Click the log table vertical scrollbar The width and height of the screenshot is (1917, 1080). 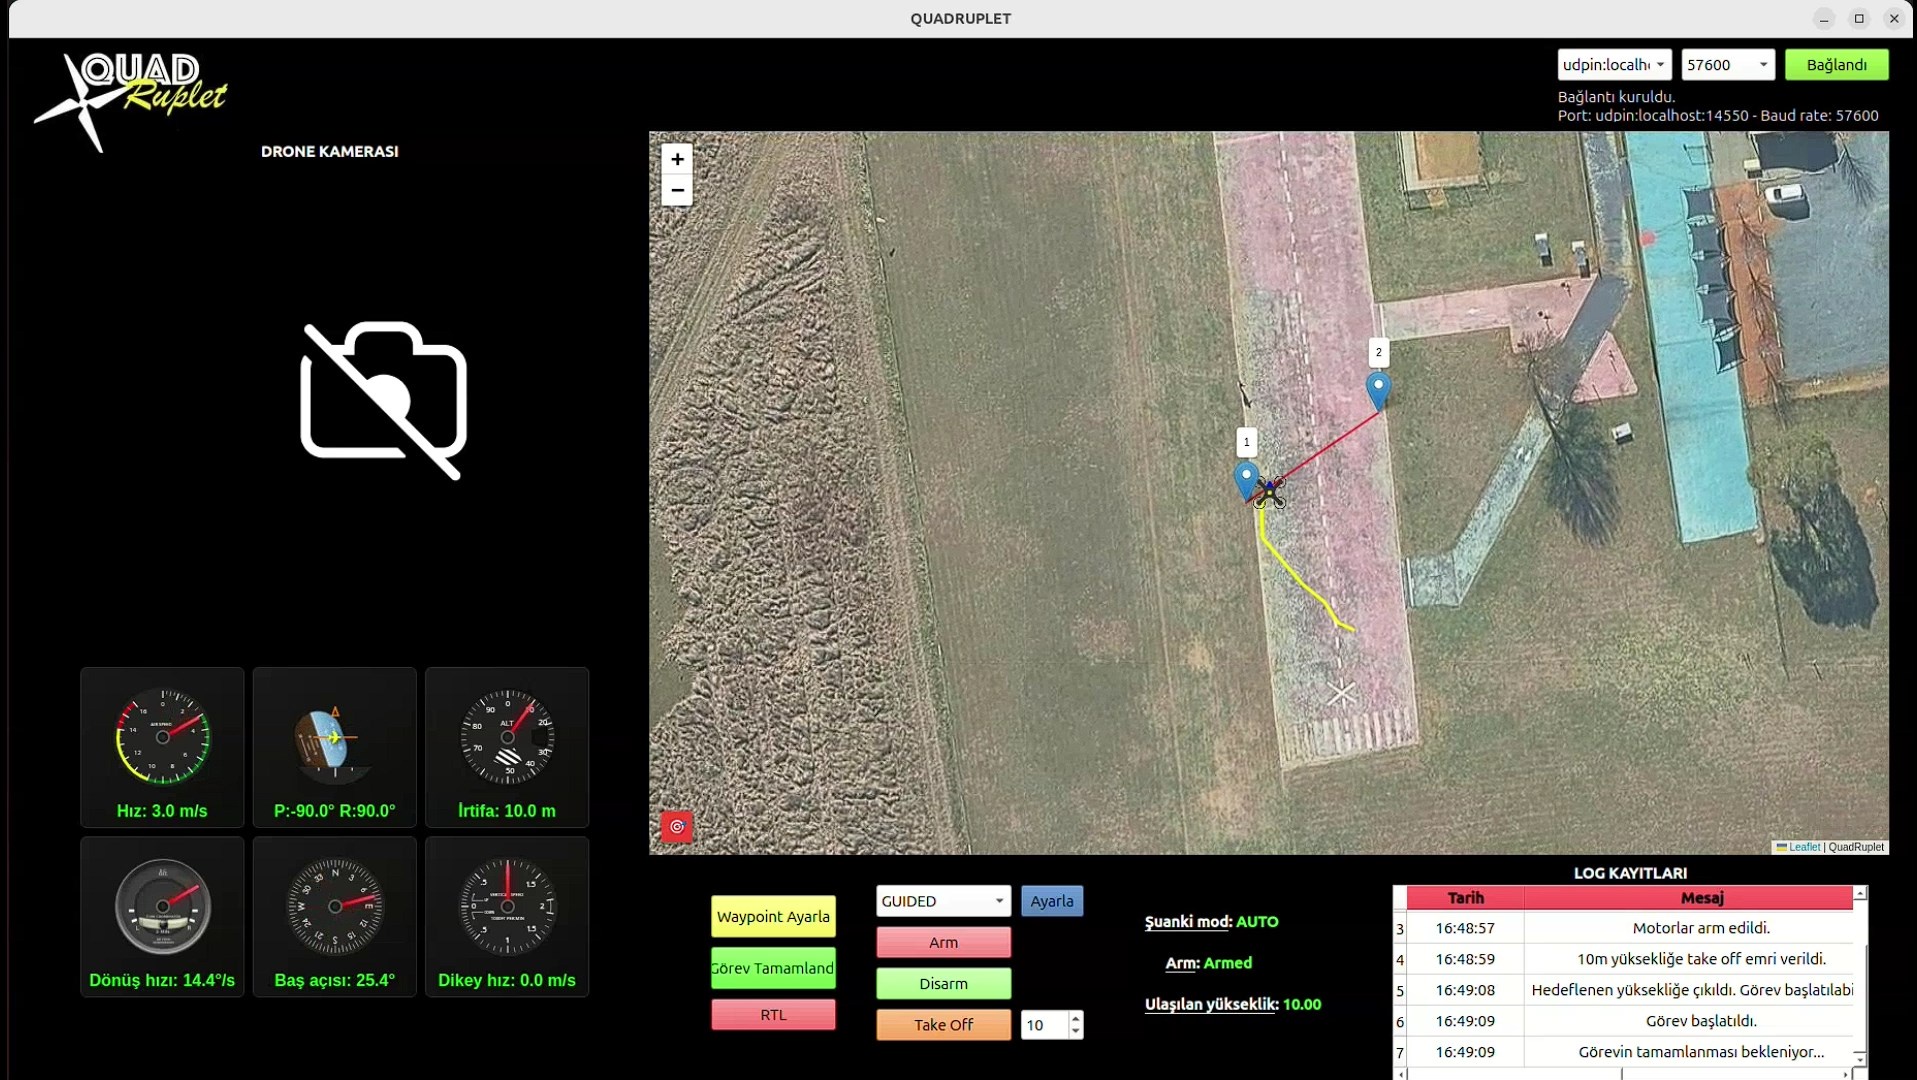coord(1860,975)
